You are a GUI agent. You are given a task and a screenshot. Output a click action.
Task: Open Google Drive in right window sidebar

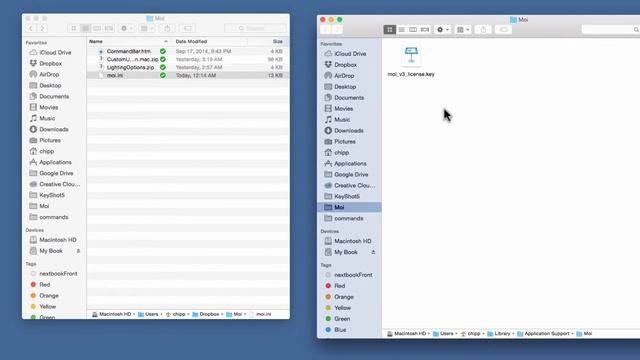point(351,175)
